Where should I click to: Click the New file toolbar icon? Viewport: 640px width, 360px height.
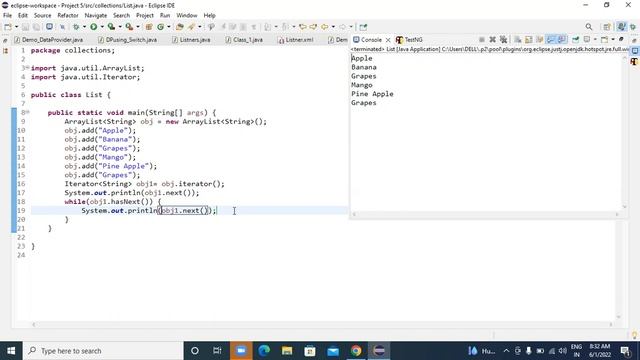(8, 27)
